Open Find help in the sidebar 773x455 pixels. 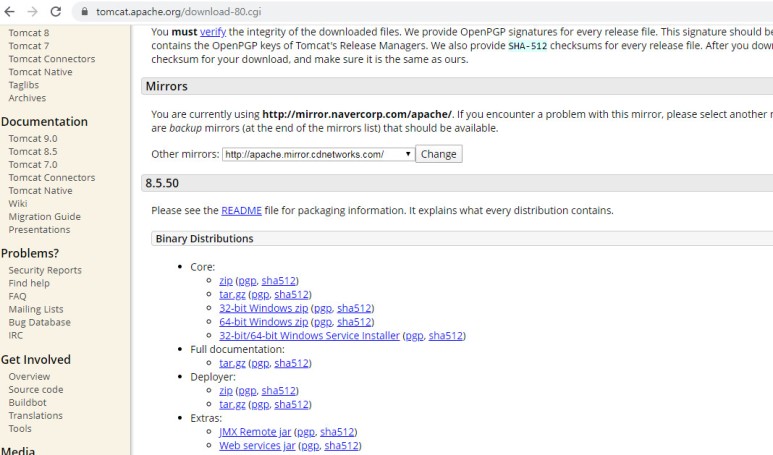point(29,283)
